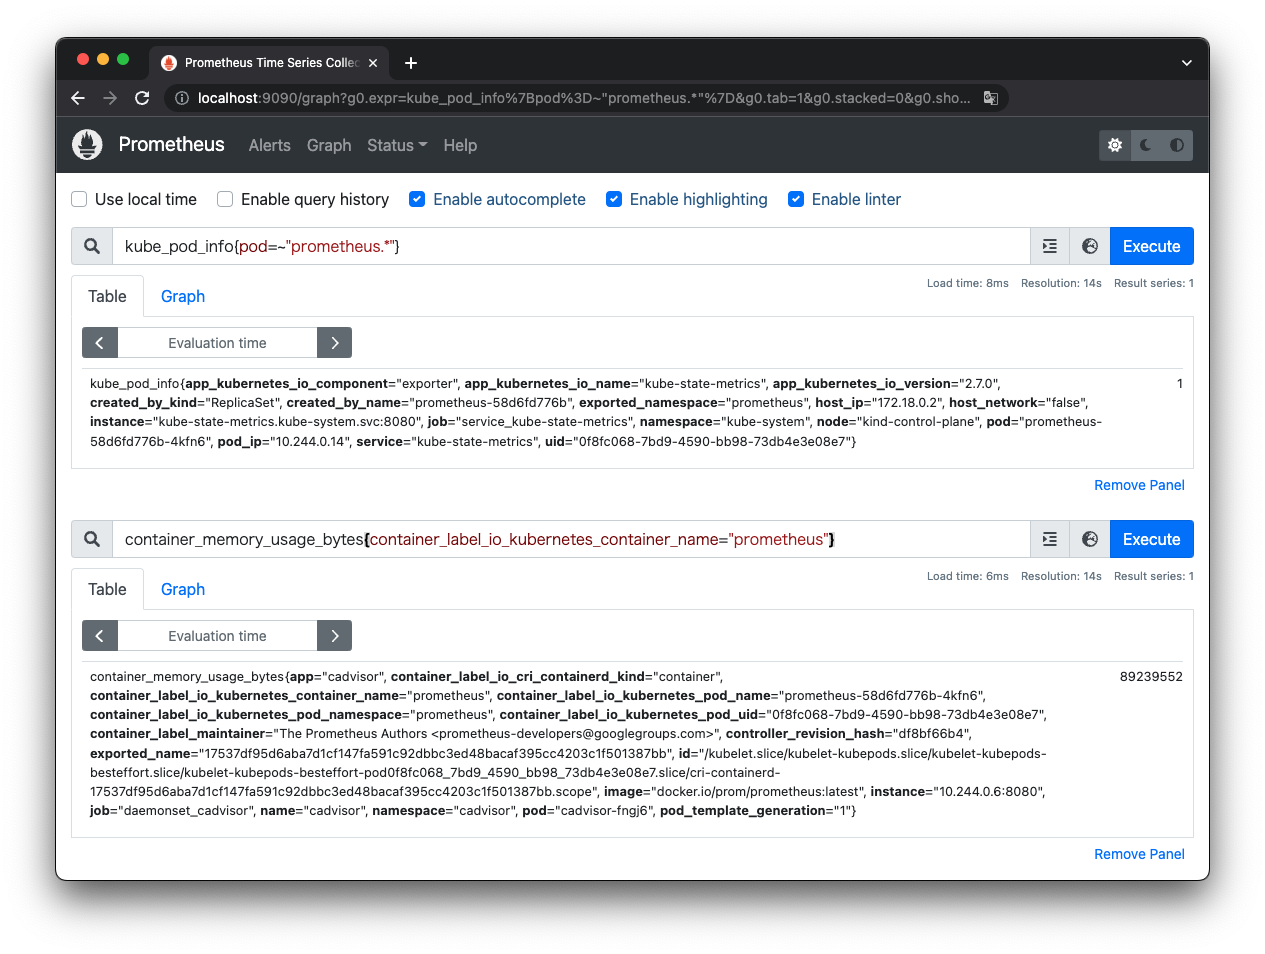Click first panel 'Resolution: 14s' text
This screenshot has width=1265, height=954.
(1061, 283)
